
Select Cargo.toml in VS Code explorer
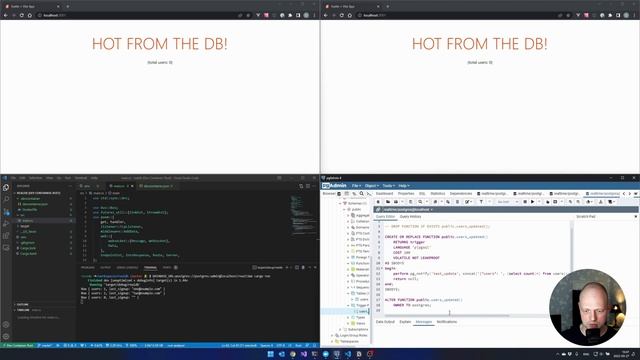(x=28, y=253)
